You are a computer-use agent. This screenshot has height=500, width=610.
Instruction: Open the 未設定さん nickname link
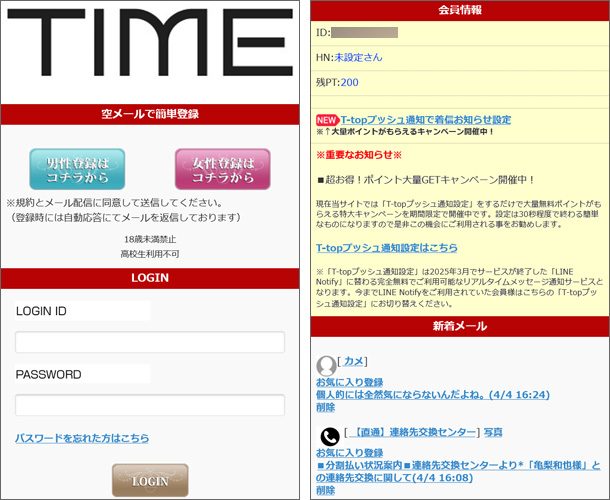tap(359, 57)
